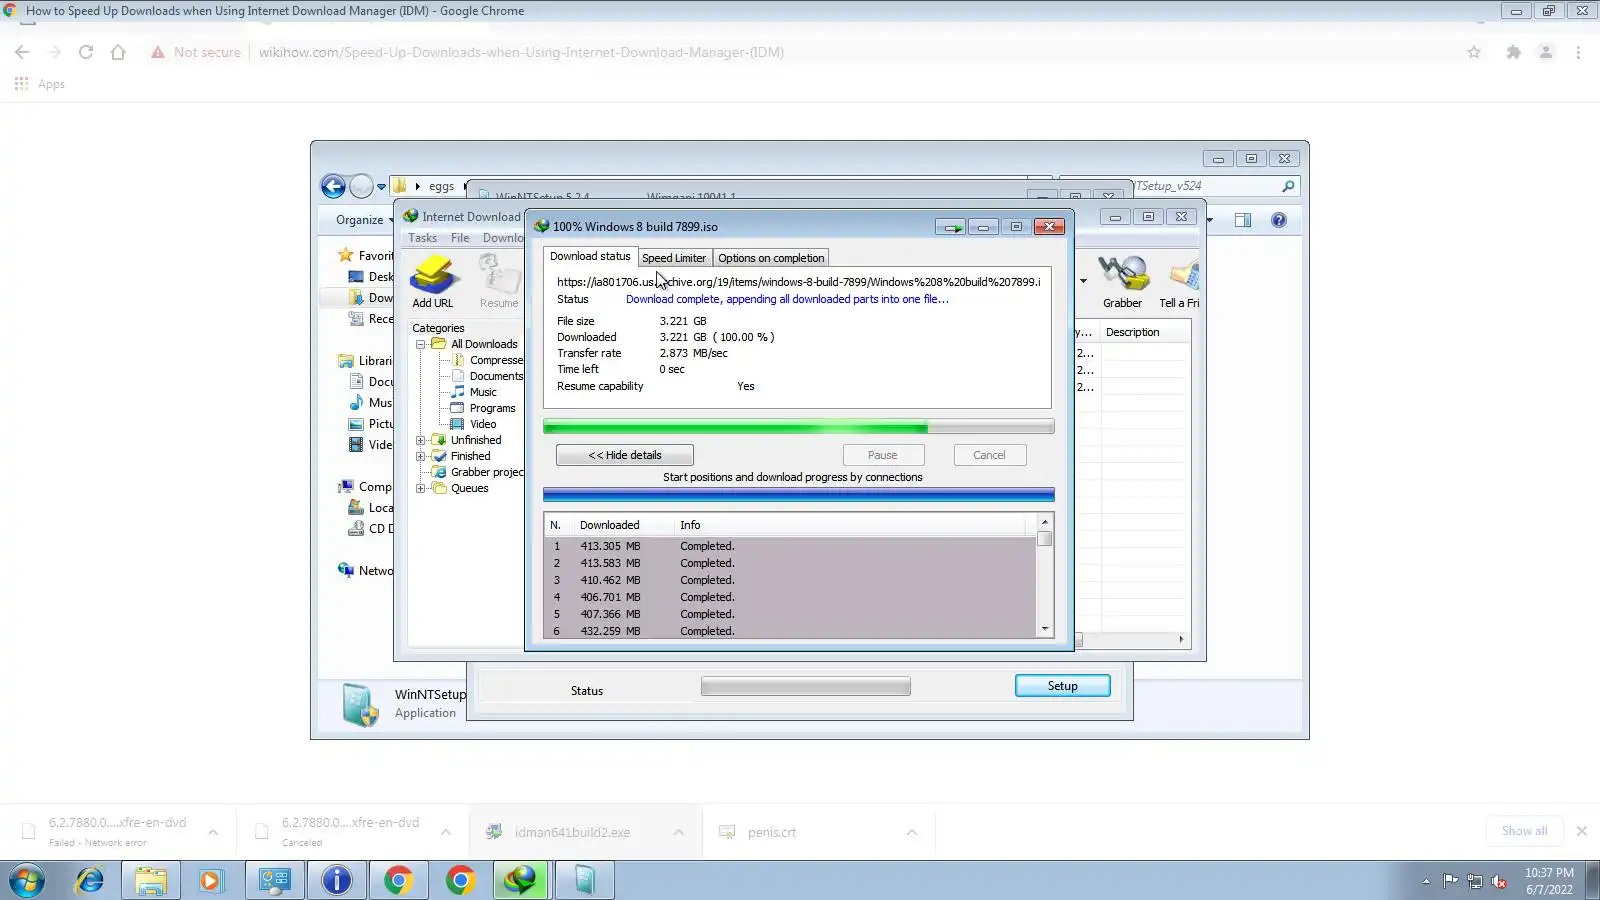
Task: Click the WinNTSetup application icon
Action: (x=360, y=704)
